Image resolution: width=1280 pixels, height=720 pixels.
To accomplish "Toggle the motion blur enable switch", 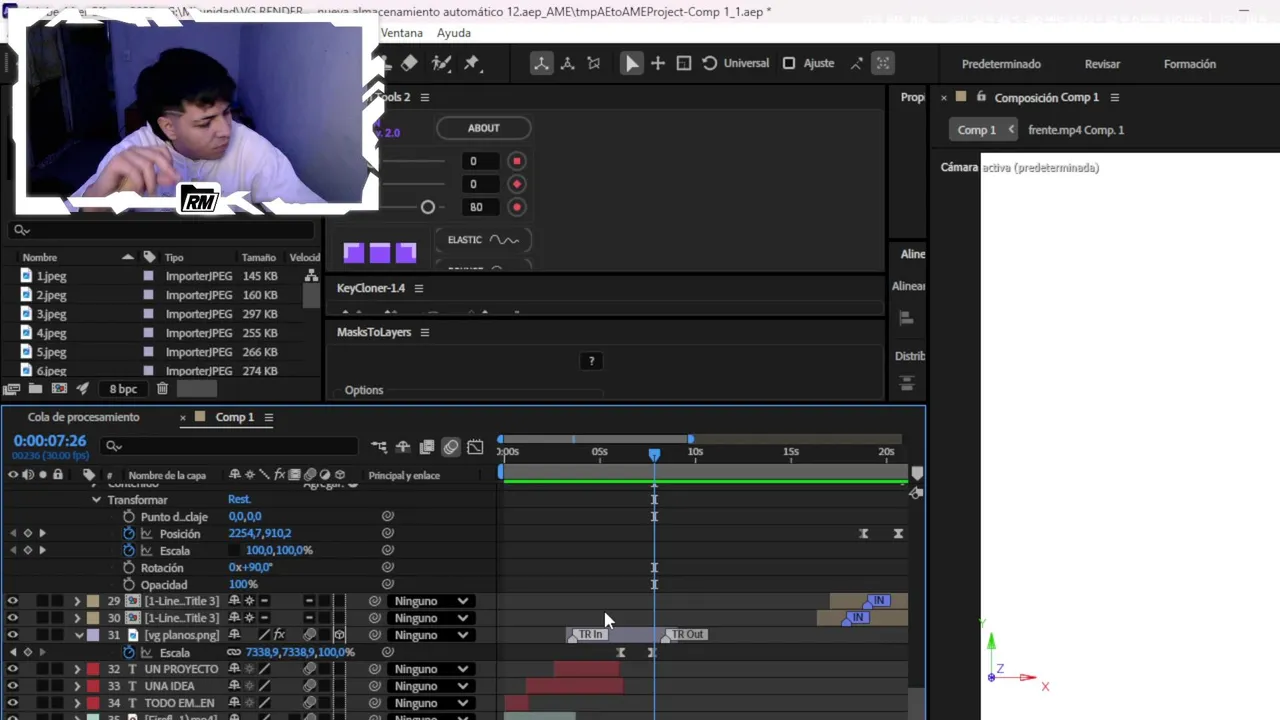I will coord(451,447).
